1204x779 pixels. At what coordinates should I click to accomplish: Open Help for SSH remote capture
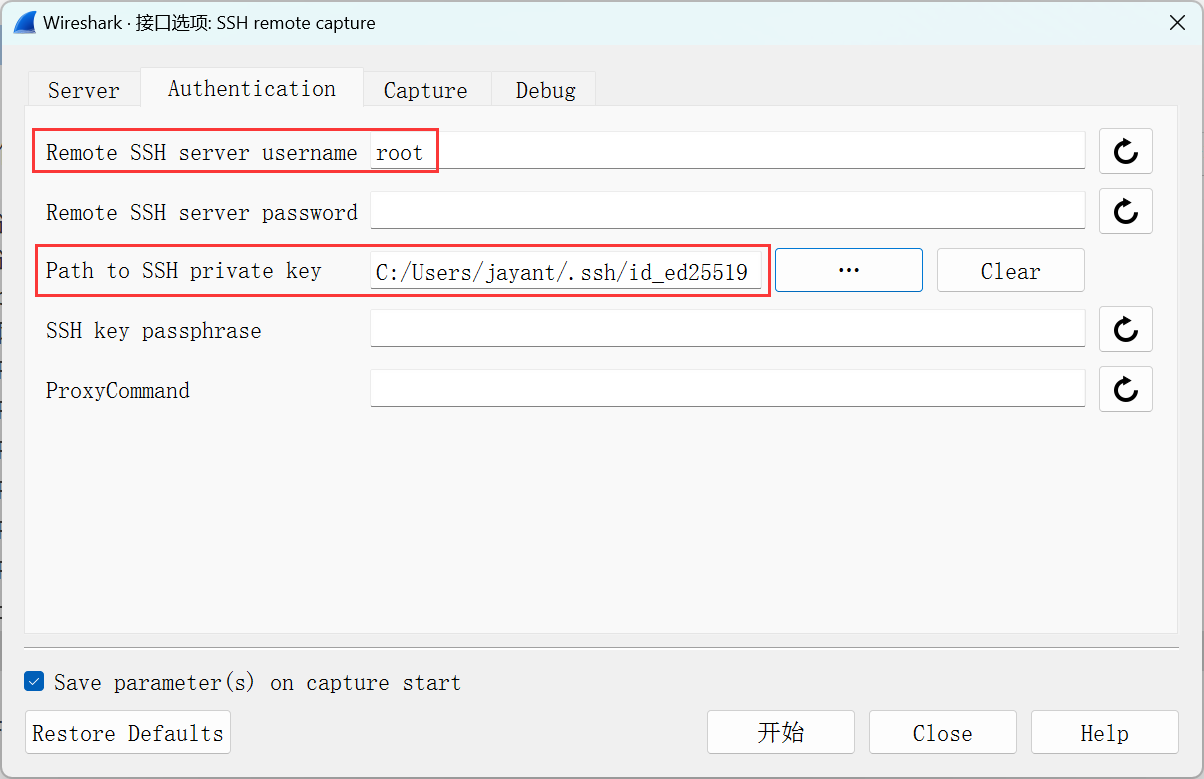click(1104, 732)
